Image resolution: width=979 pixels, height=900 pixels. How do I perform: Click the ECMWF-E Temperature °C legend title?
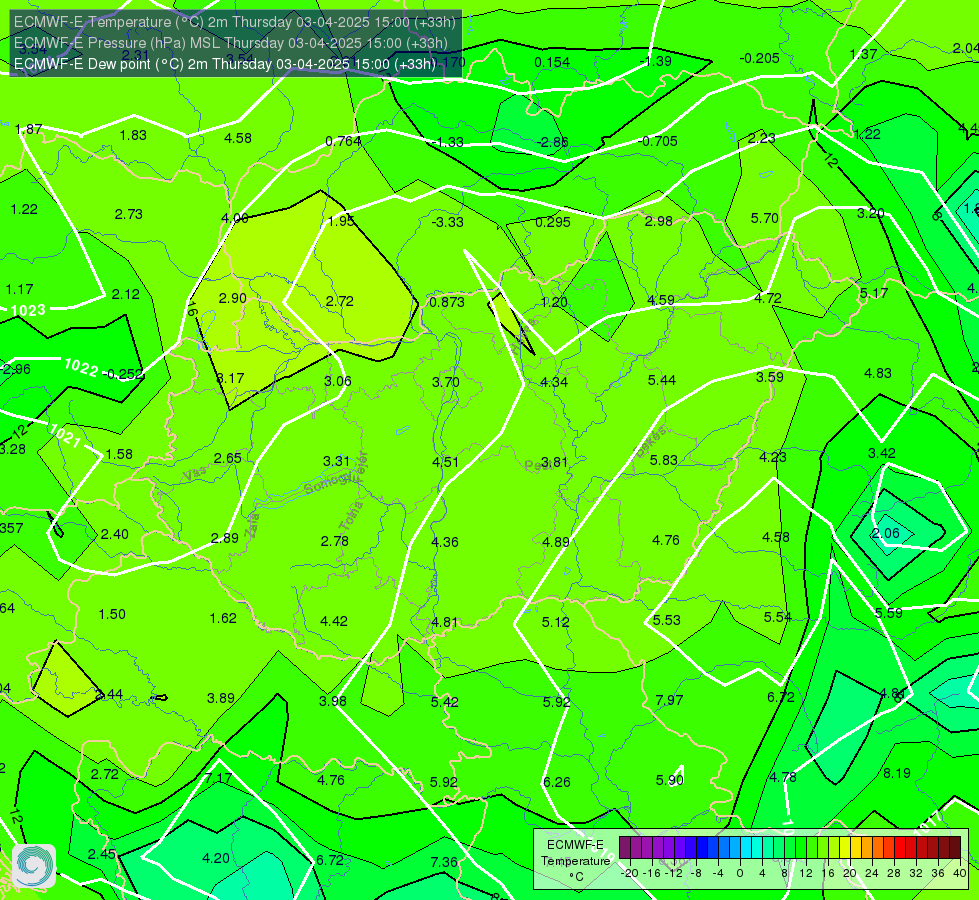coord(575,861)
